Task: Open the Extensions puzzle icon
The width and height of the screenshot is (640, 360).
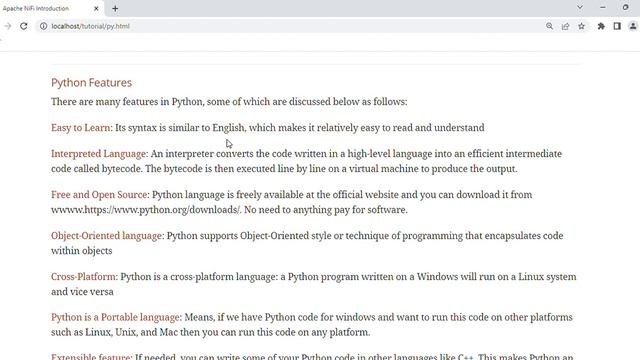Action: tap(601, 26)
